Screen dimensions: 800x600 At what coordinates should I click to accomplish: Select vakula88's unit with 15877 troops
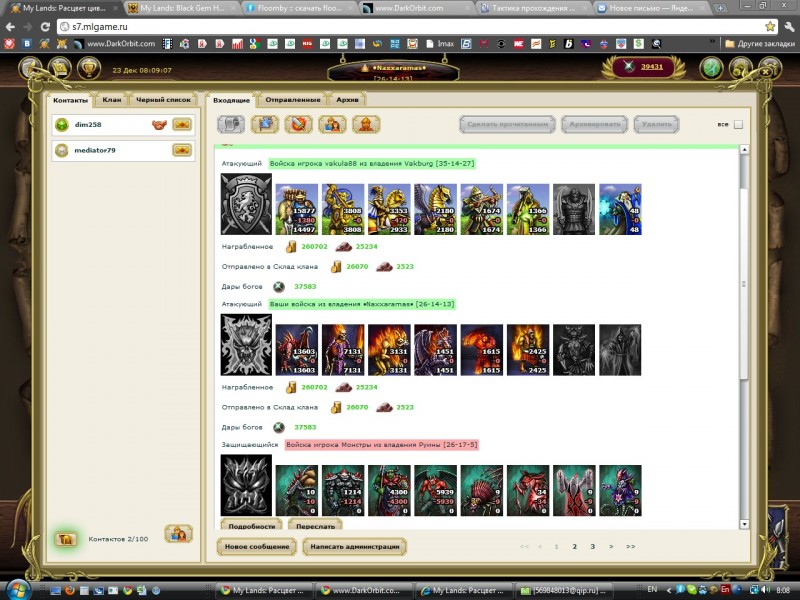coord(296,209)
